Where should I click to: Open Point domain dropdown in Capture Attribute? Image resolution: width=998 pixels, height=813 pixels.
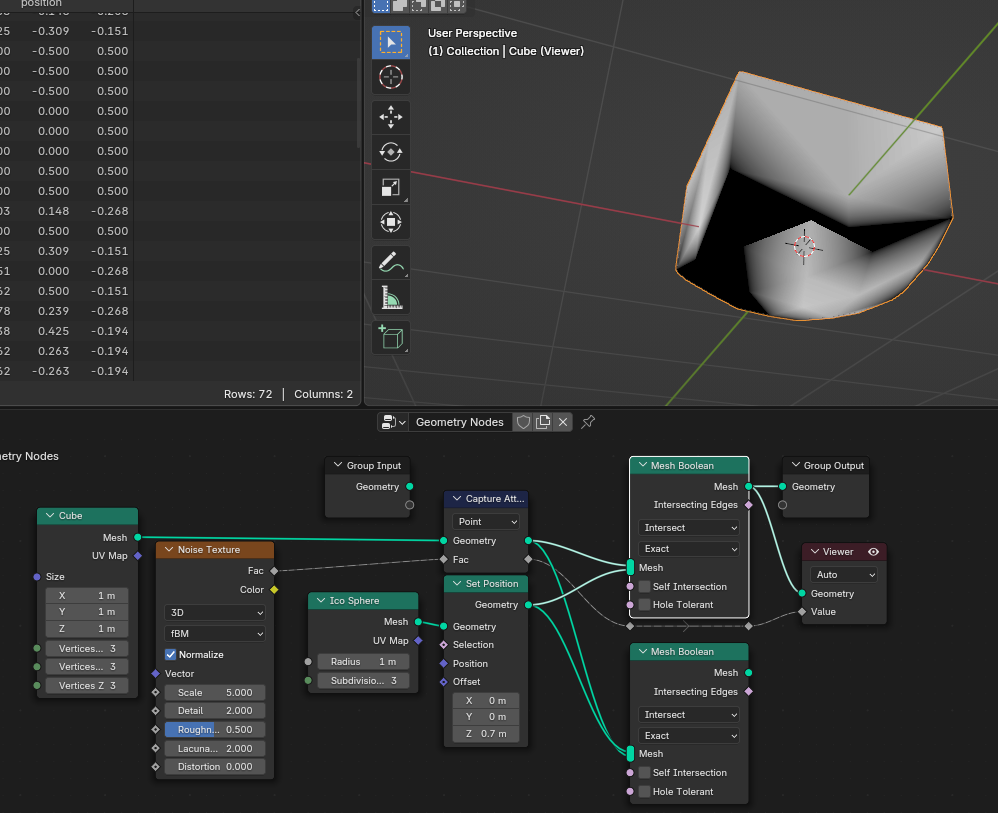click(x=486, y=521)
